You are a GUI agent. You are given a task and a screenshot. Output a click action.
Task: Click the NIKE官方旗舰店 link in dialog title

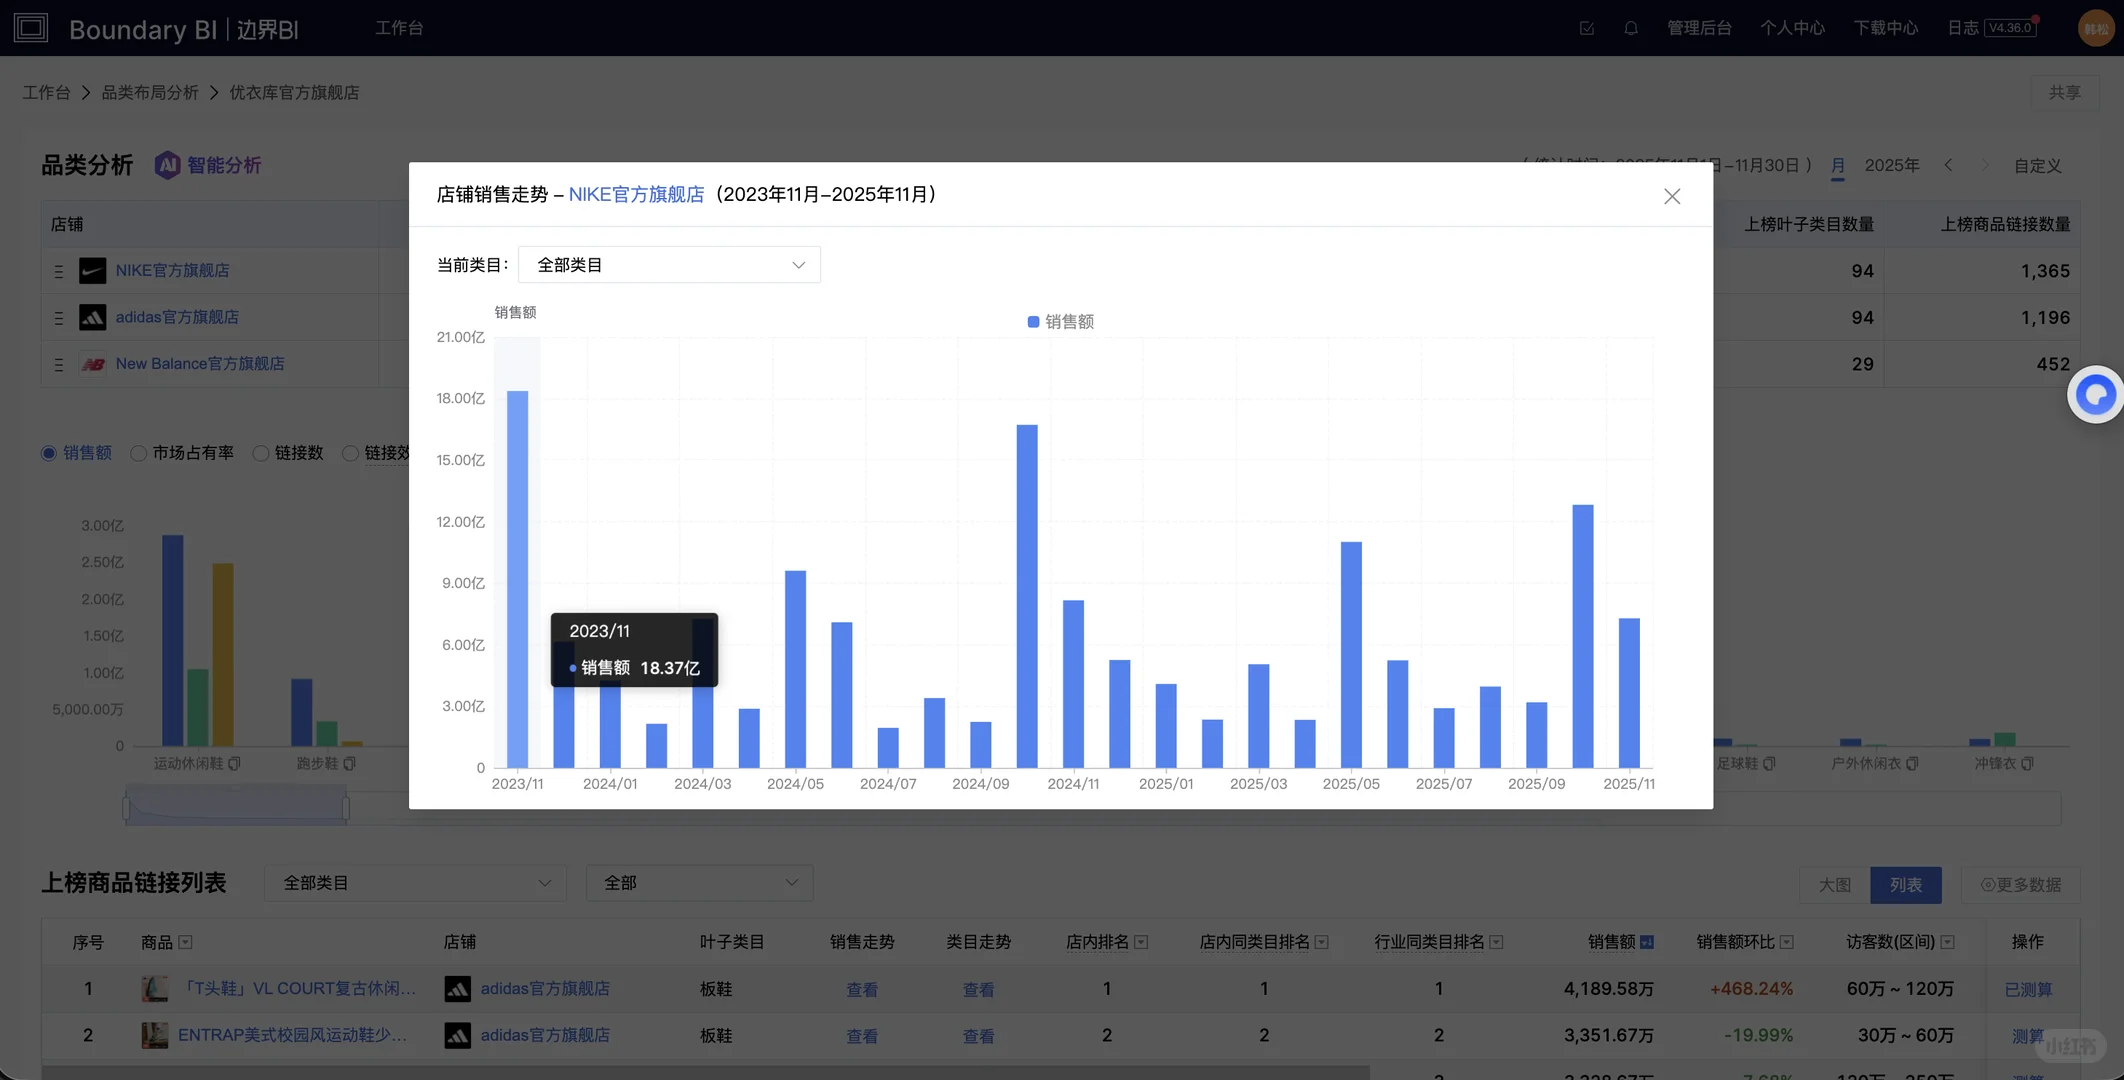coord(636,195)
